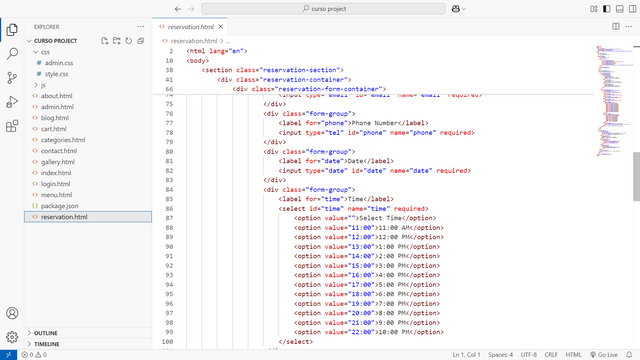This screenshot has width=640, height=360.
Task: Open the Run and Debug view
Action: (x=12, y=102)
